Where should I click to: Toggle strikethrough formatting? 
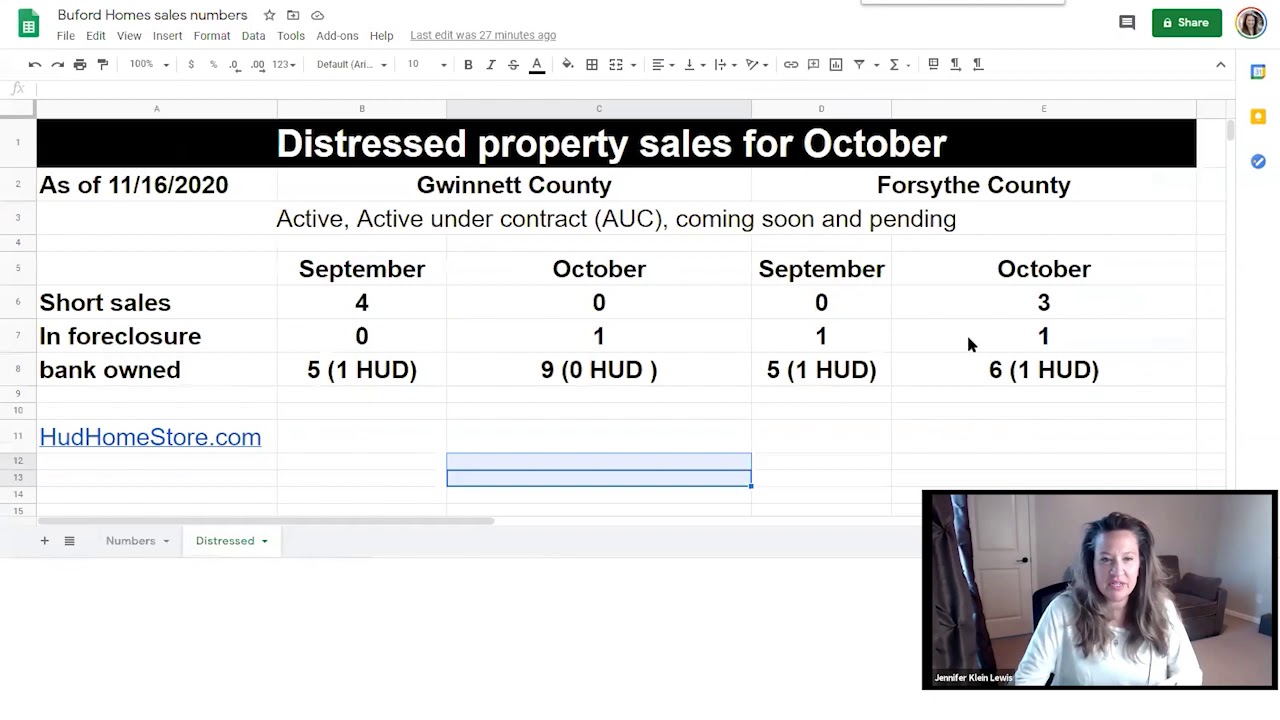pyautogui.click(x=513, y=64)
